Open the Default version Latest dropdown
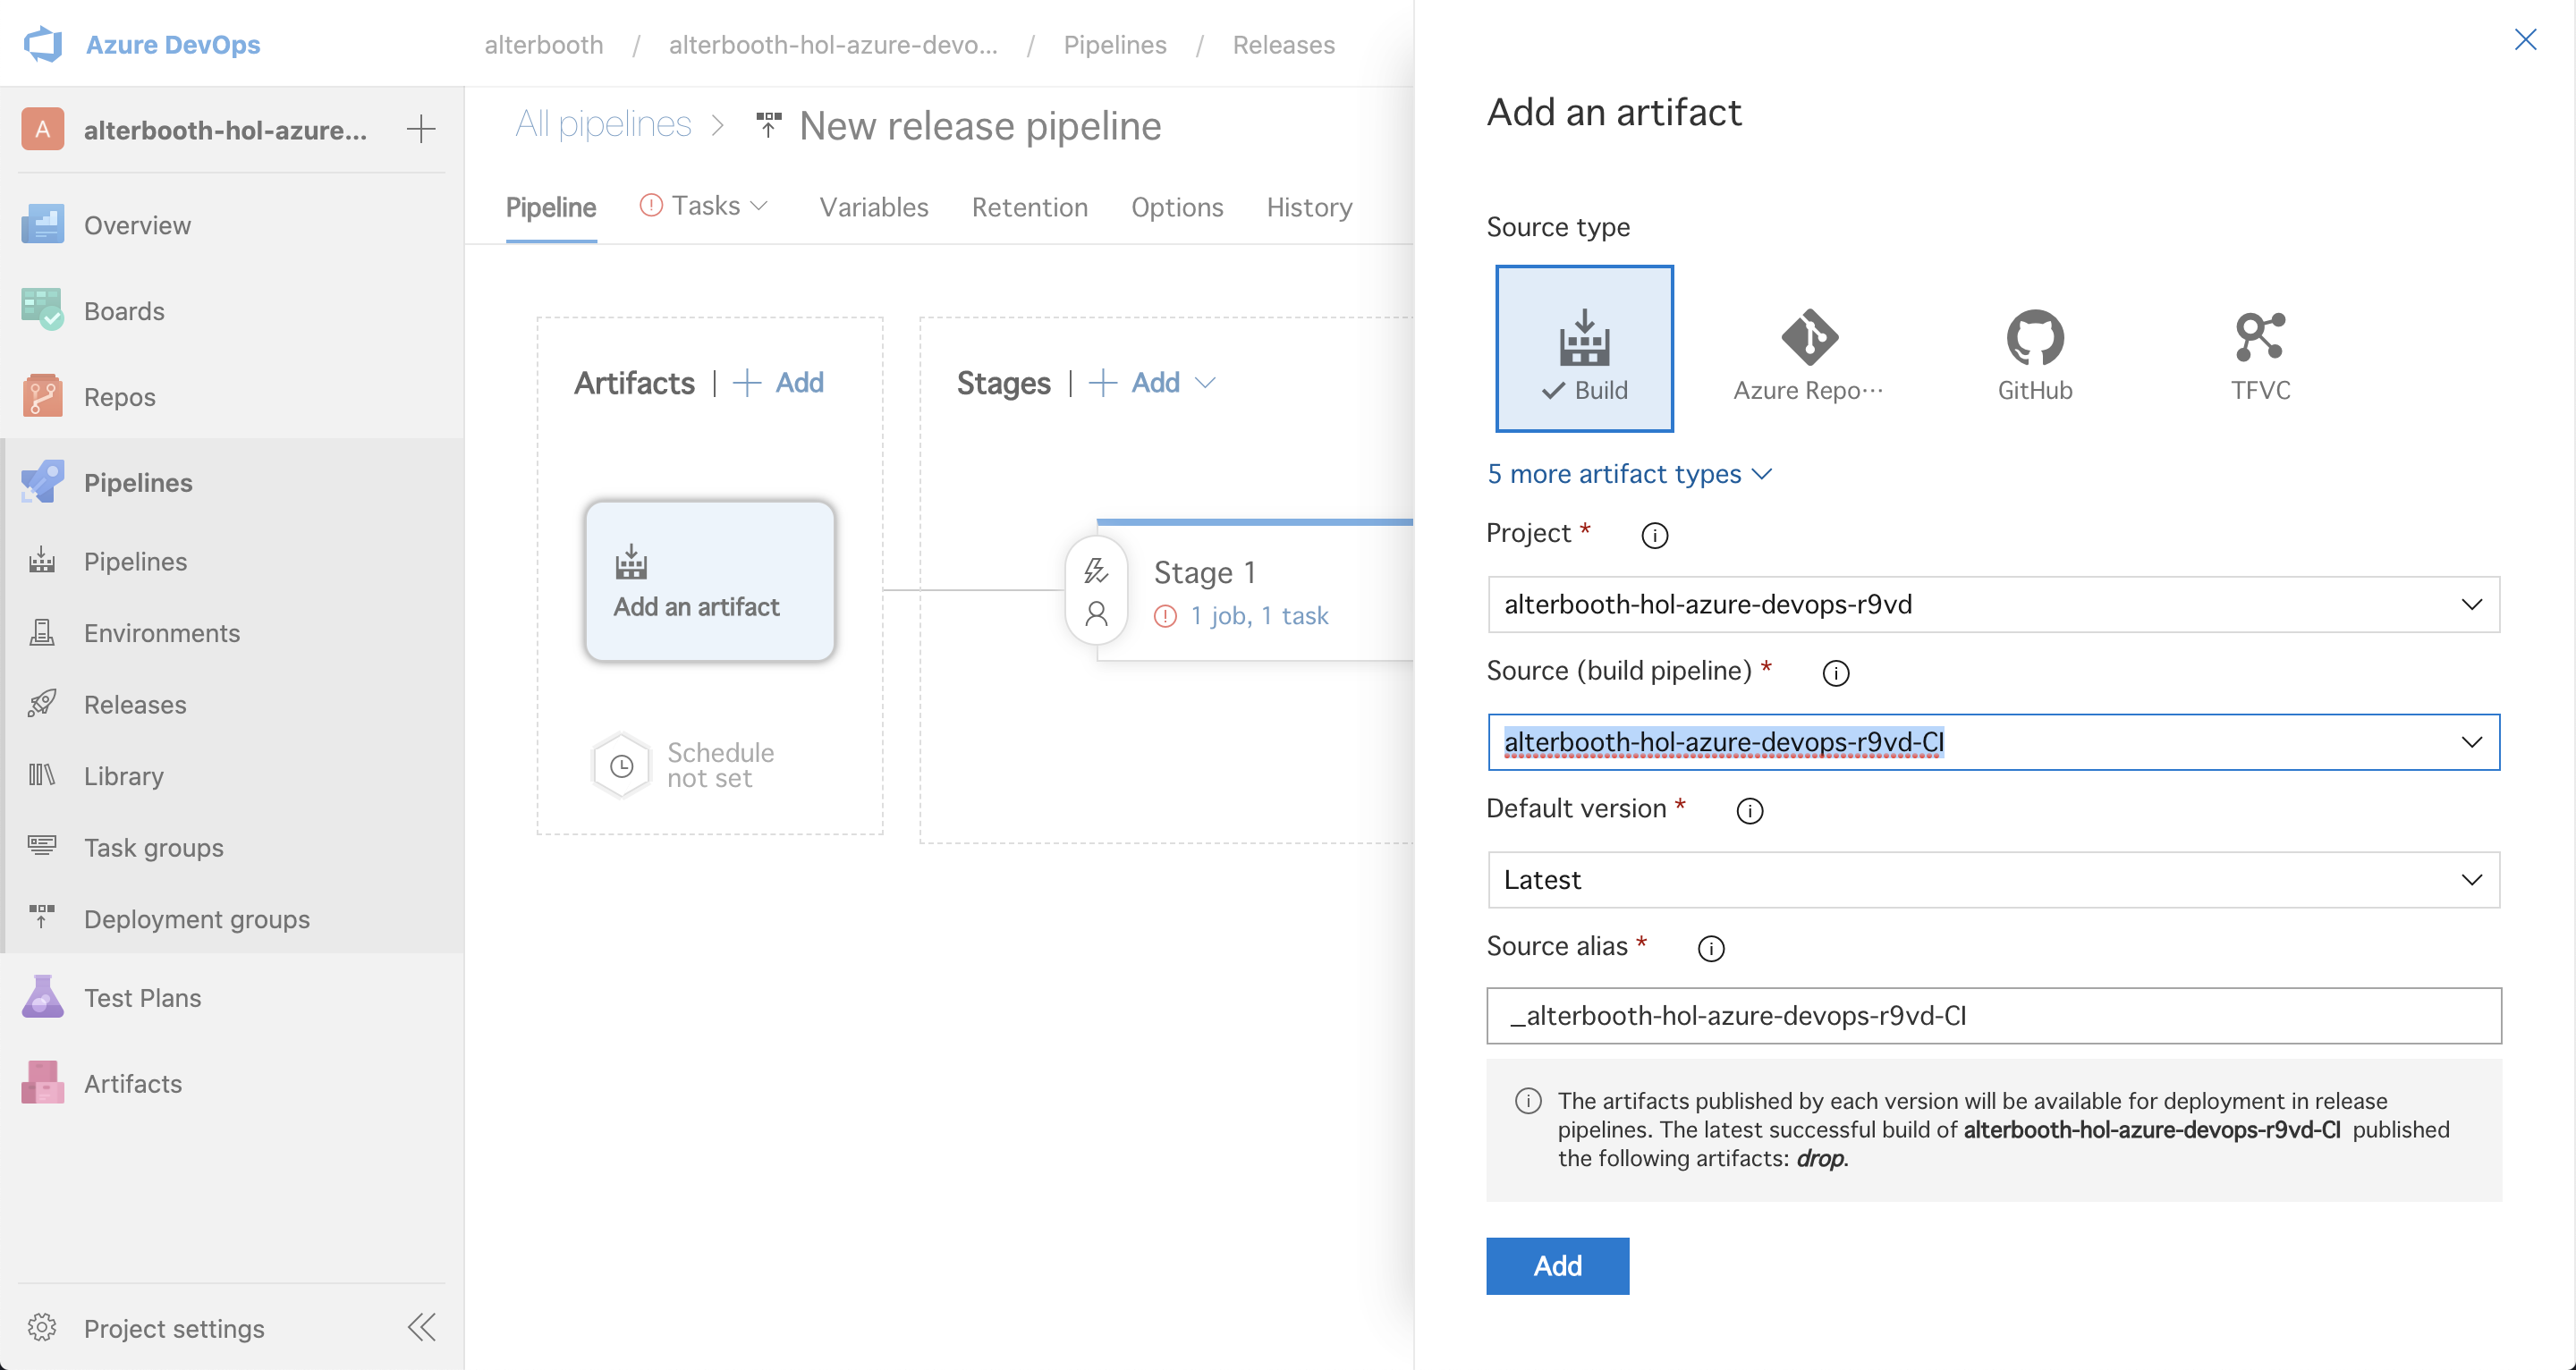This screenshot has height=1370, width=2576. click(1993, 880)
